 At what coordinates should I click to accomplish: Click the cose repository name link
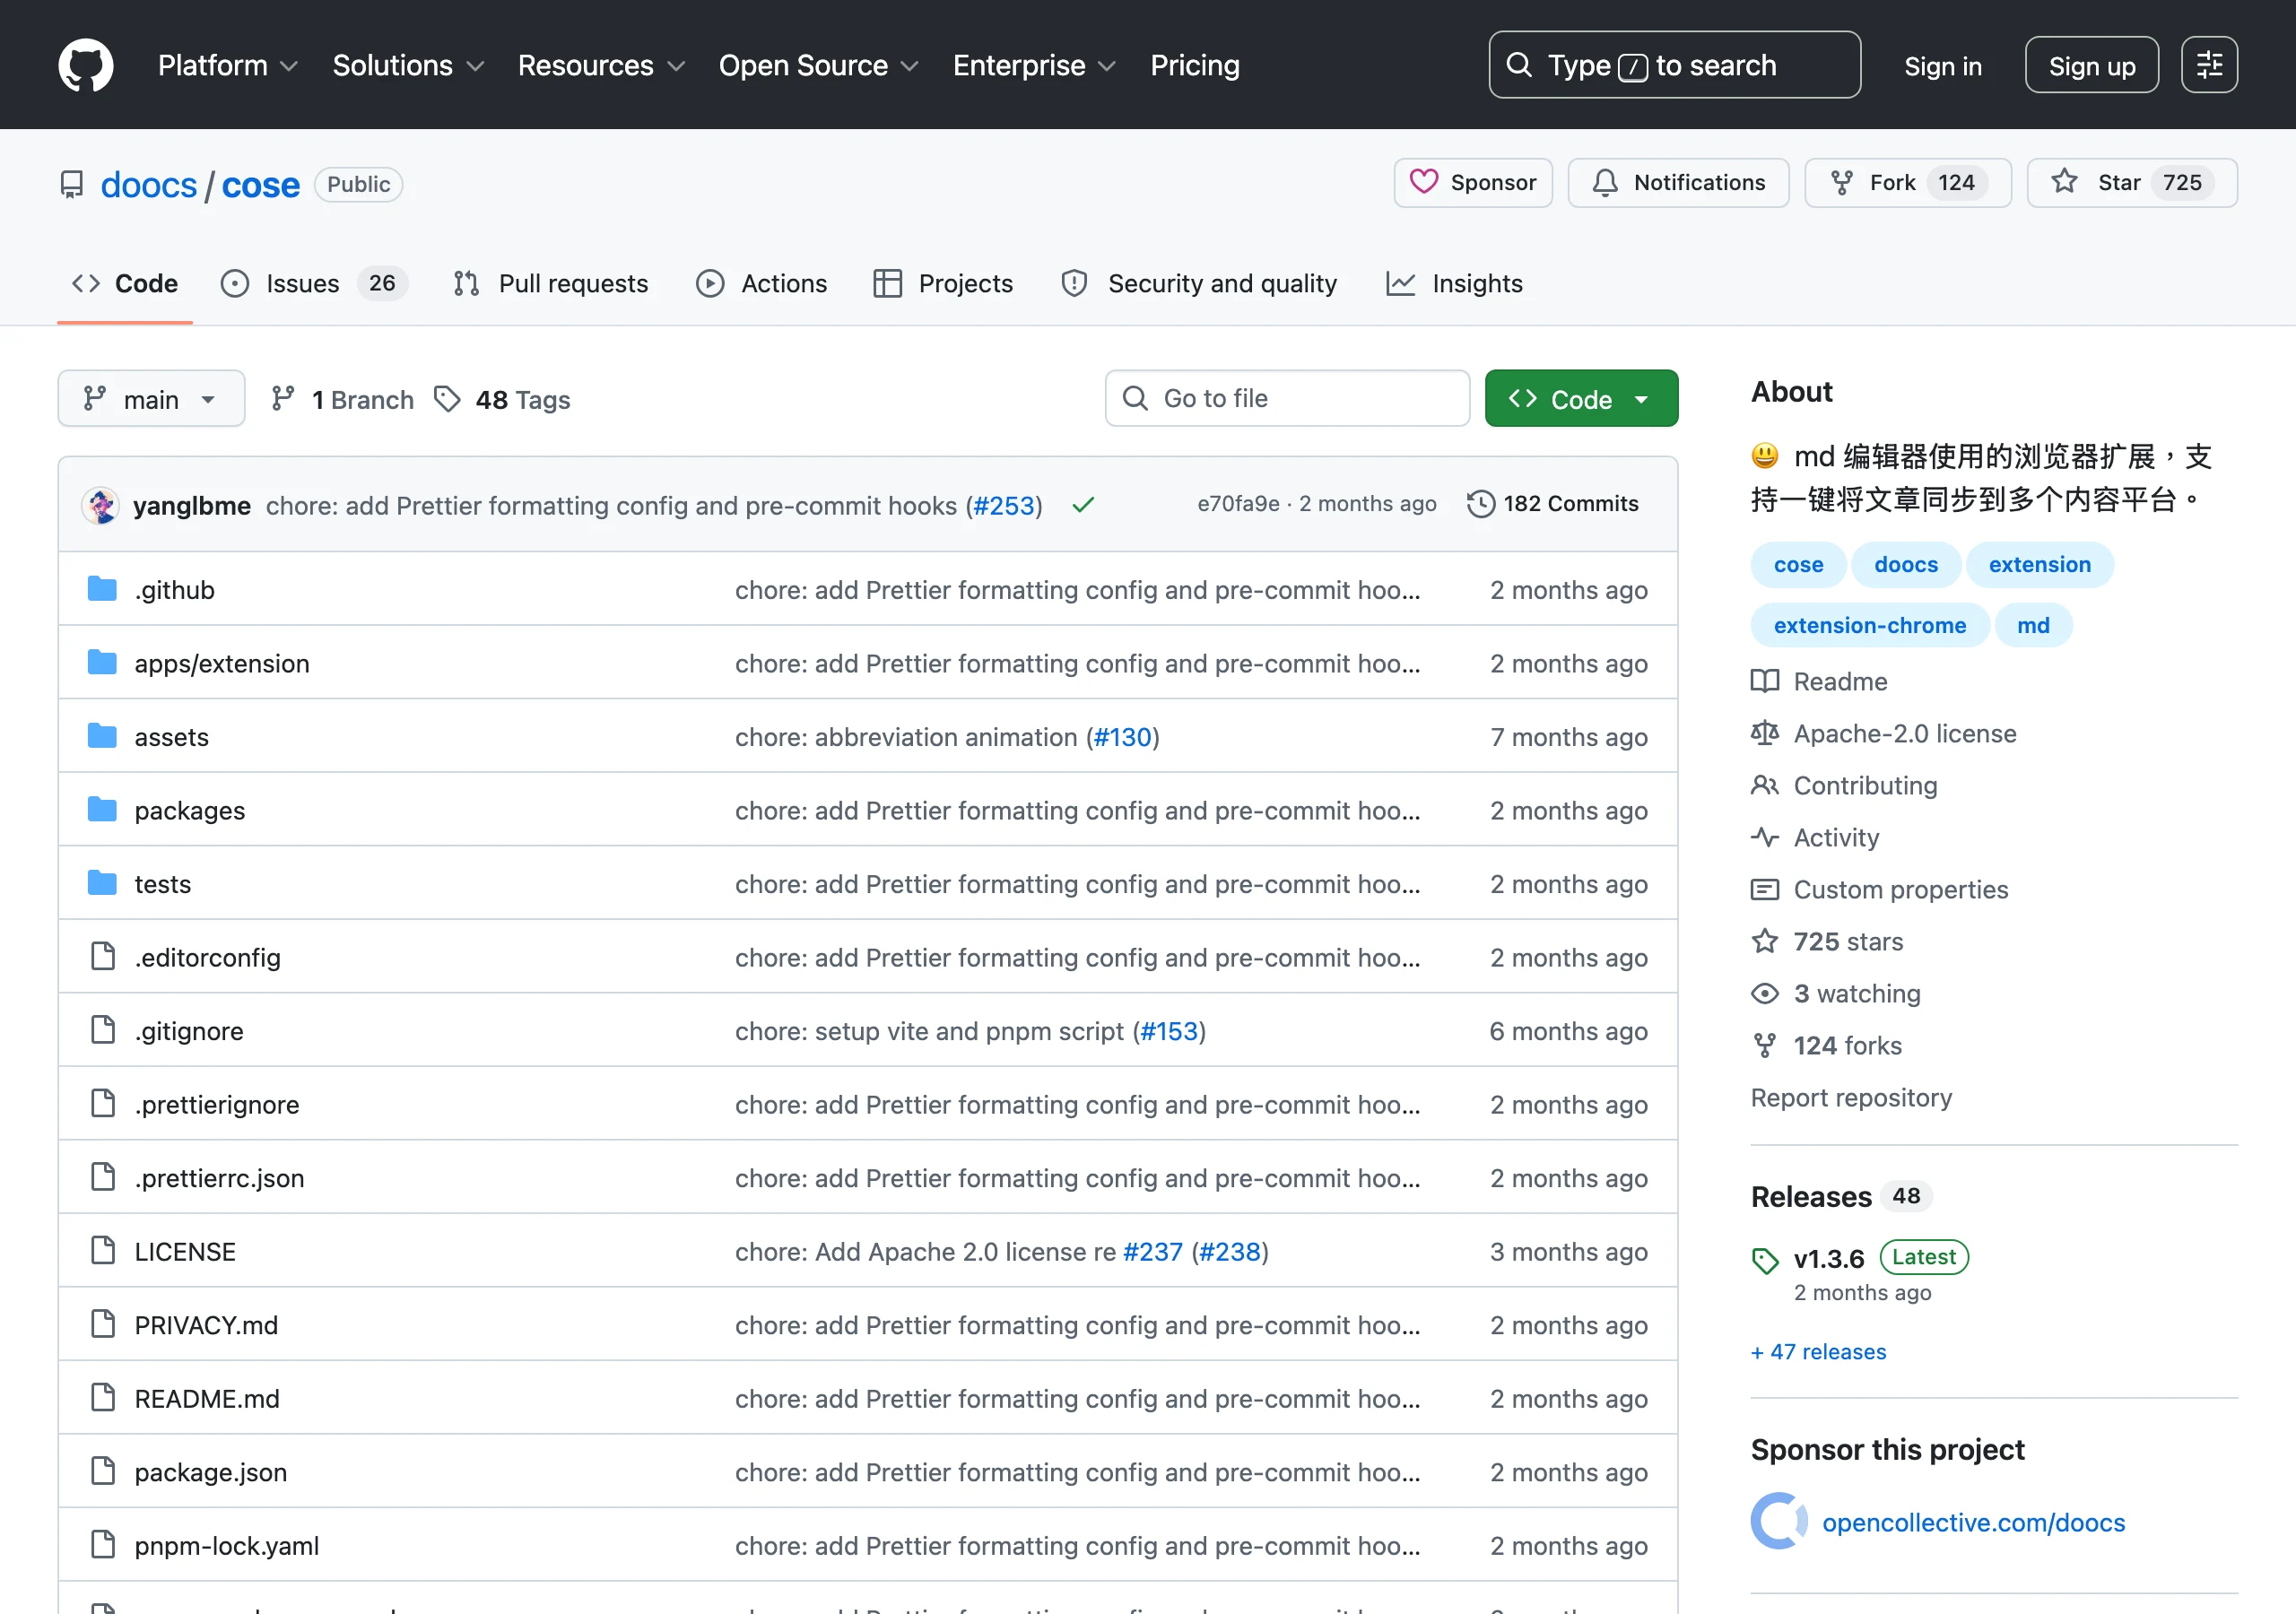pyautogui.click(x=261, y=185)
